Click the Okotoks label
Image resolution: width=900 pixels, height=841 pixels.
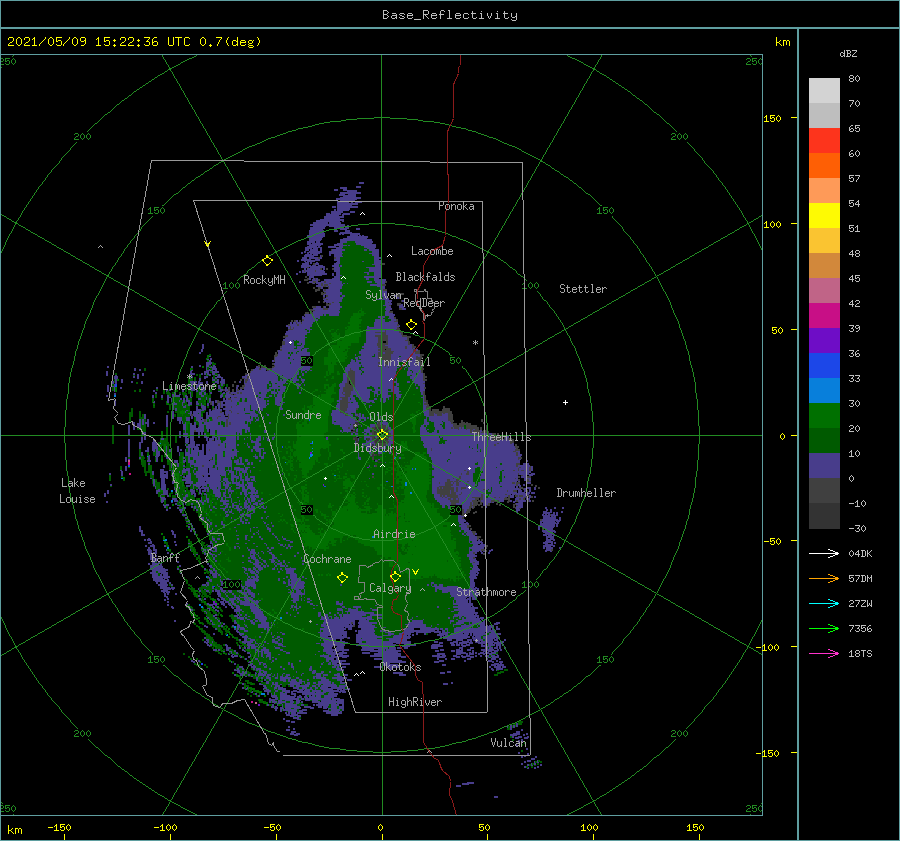pyautogui.click(x=400, y=668)
